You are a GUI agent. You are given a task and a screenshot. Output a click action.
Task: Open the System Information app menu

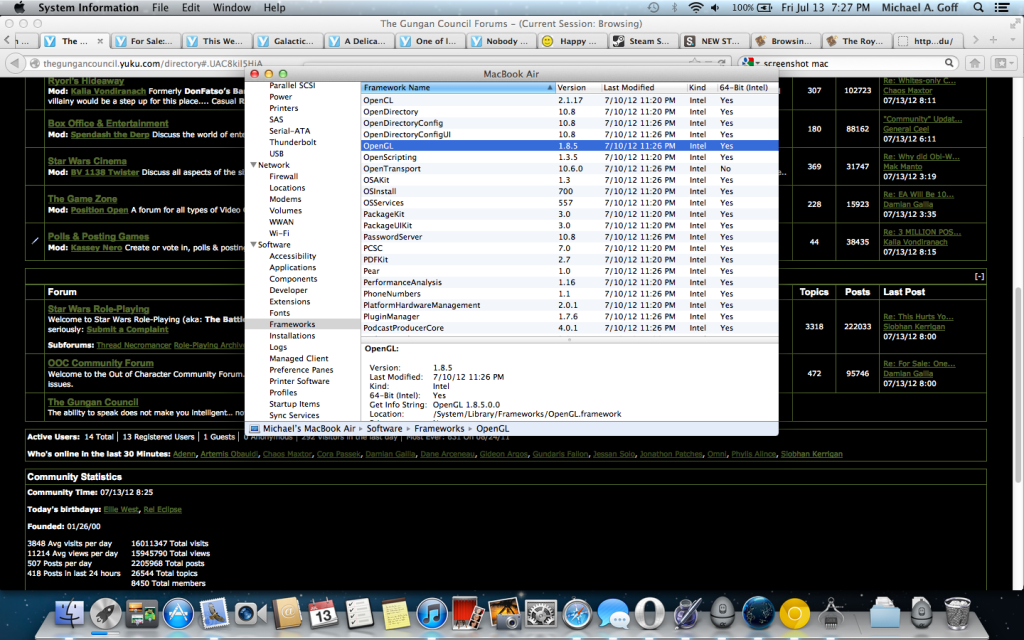pos(88,8)
